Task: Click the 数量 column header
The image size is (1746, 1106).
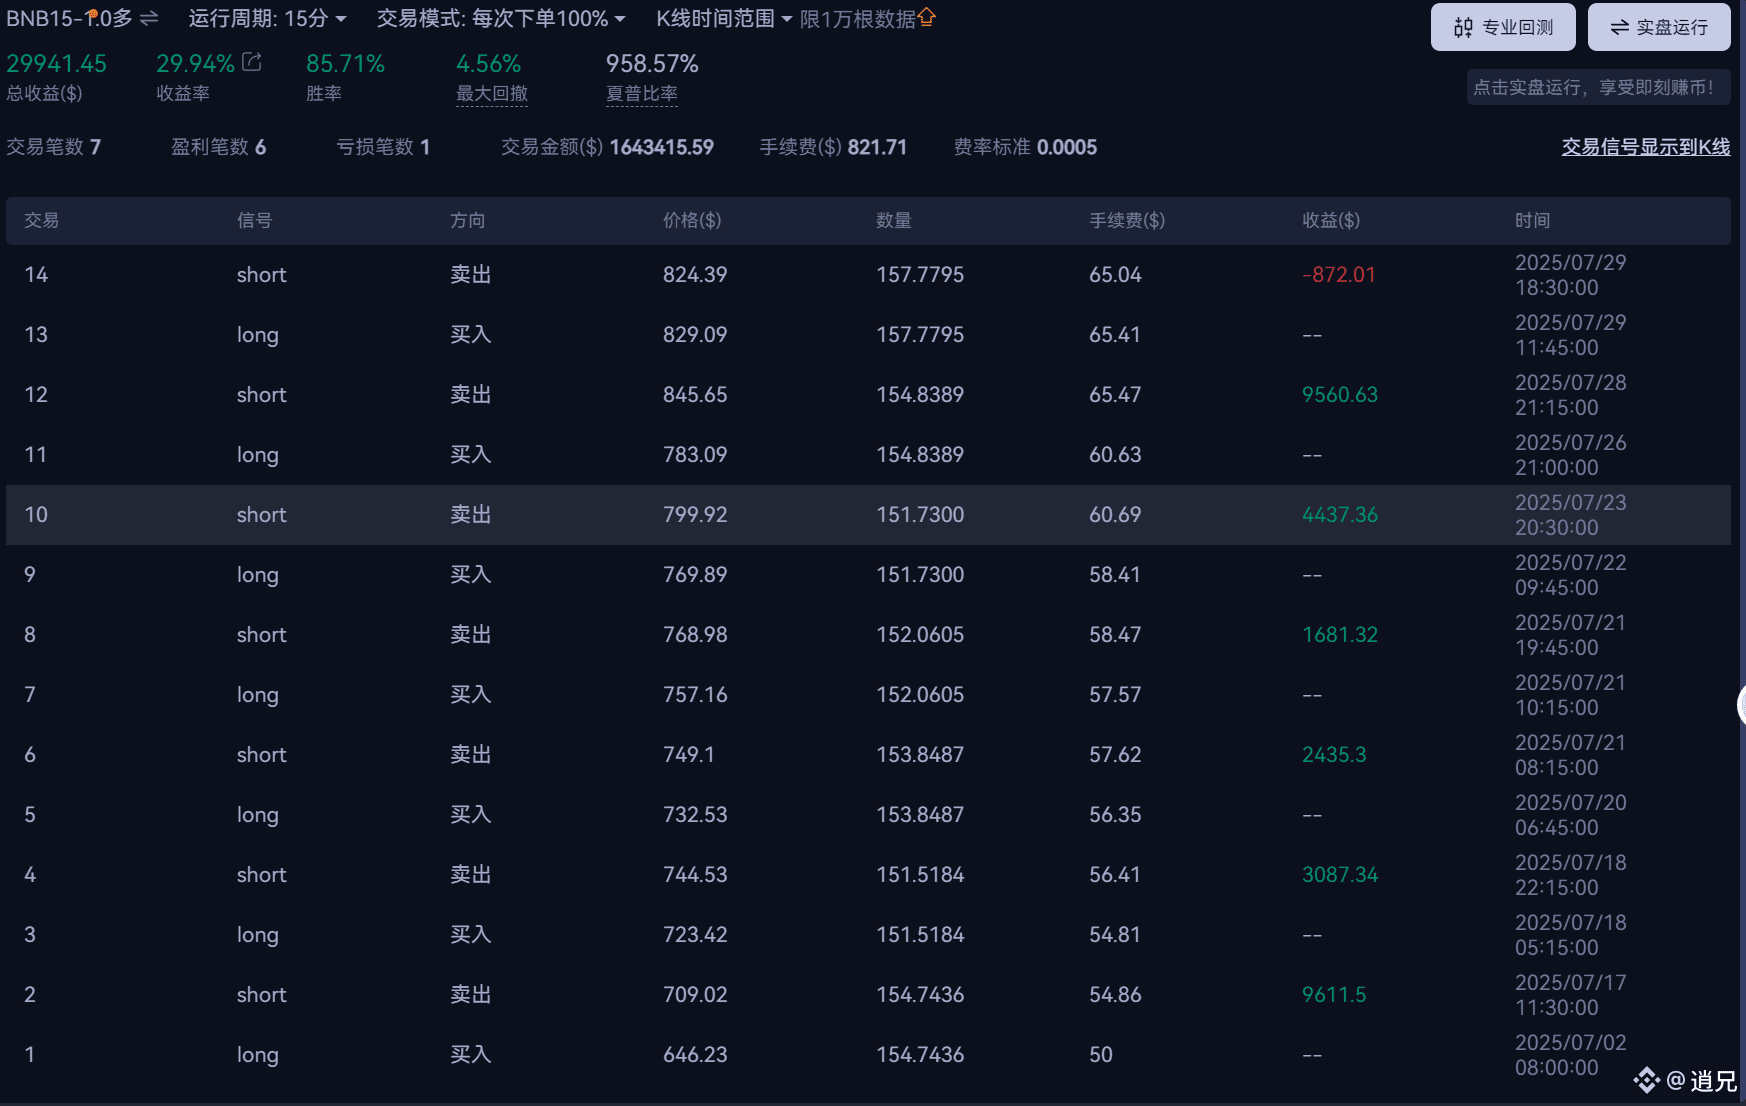Action: (894, 220)
